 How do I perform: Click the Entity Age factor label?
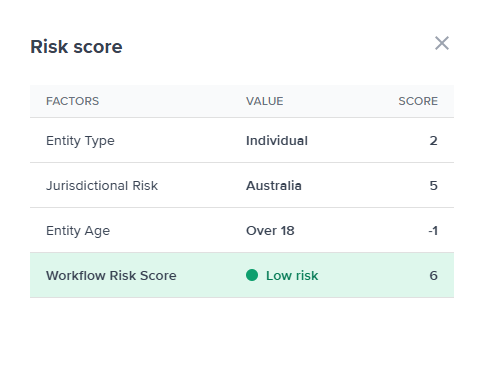pyautogui.click(x=78, y=231)
